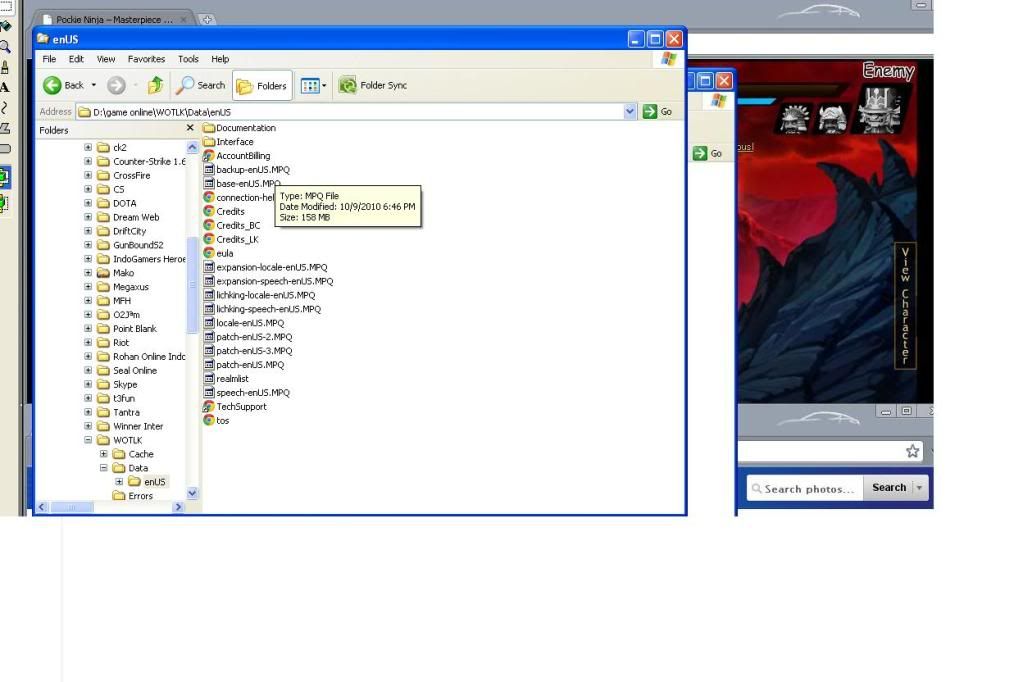The height and width of the screenshot is (682, 1023).
Task: Open the Favorites menu
Action: 146,59
